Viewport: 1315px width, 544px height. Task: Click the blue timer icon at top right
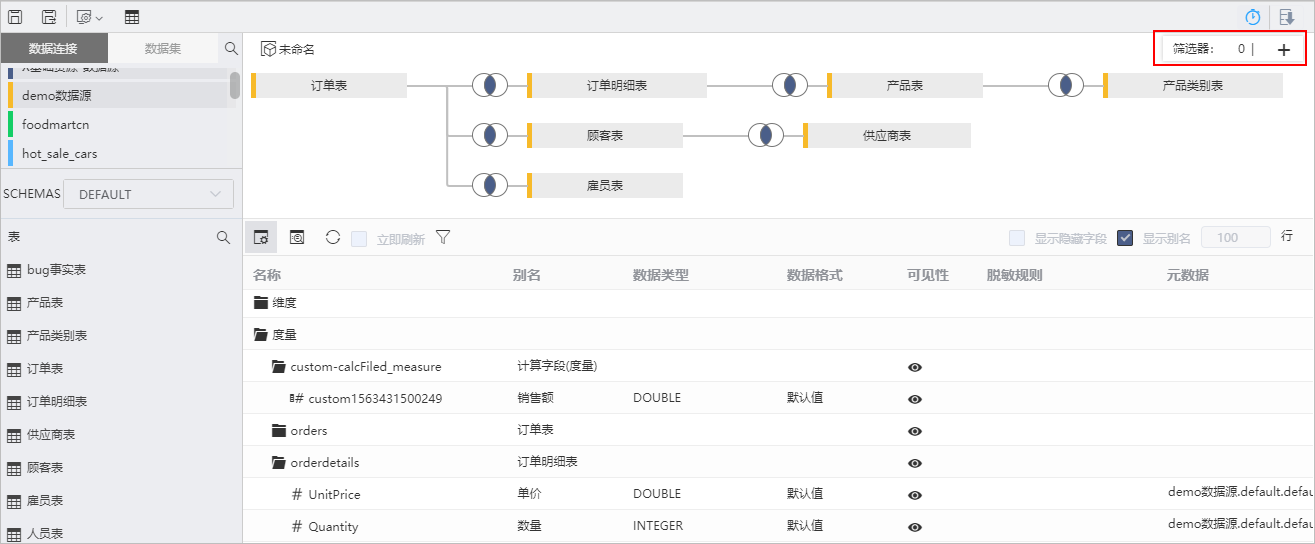(x=1252, y=17)
